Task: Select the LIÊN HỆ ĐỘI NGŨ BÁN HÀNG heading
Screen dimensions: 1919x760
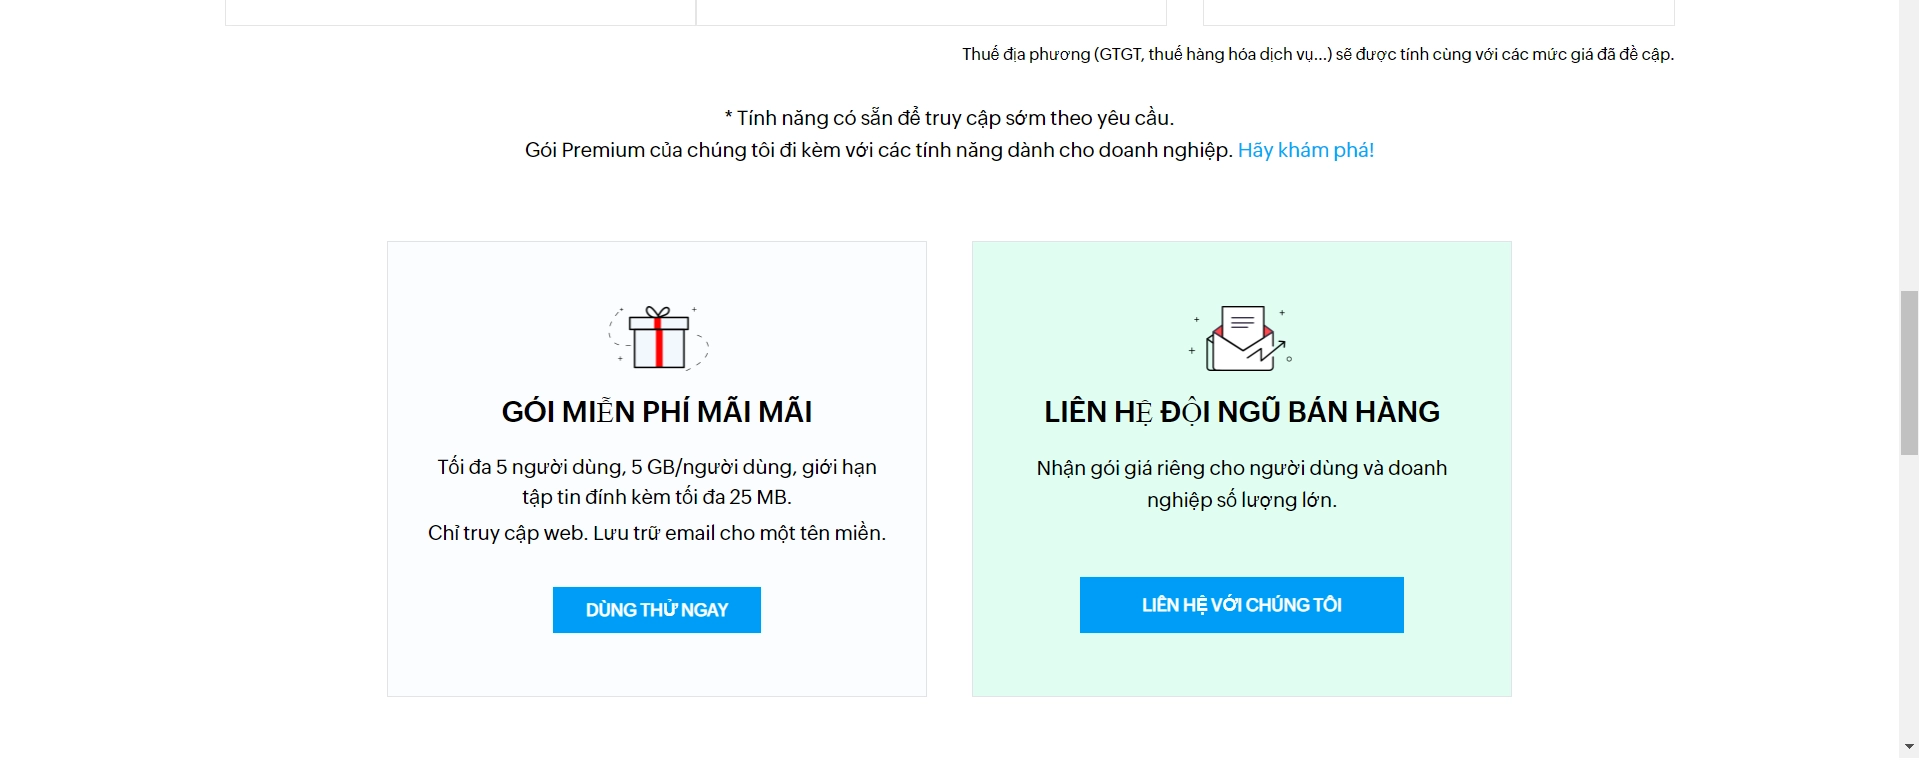Action: [1242, 412]
